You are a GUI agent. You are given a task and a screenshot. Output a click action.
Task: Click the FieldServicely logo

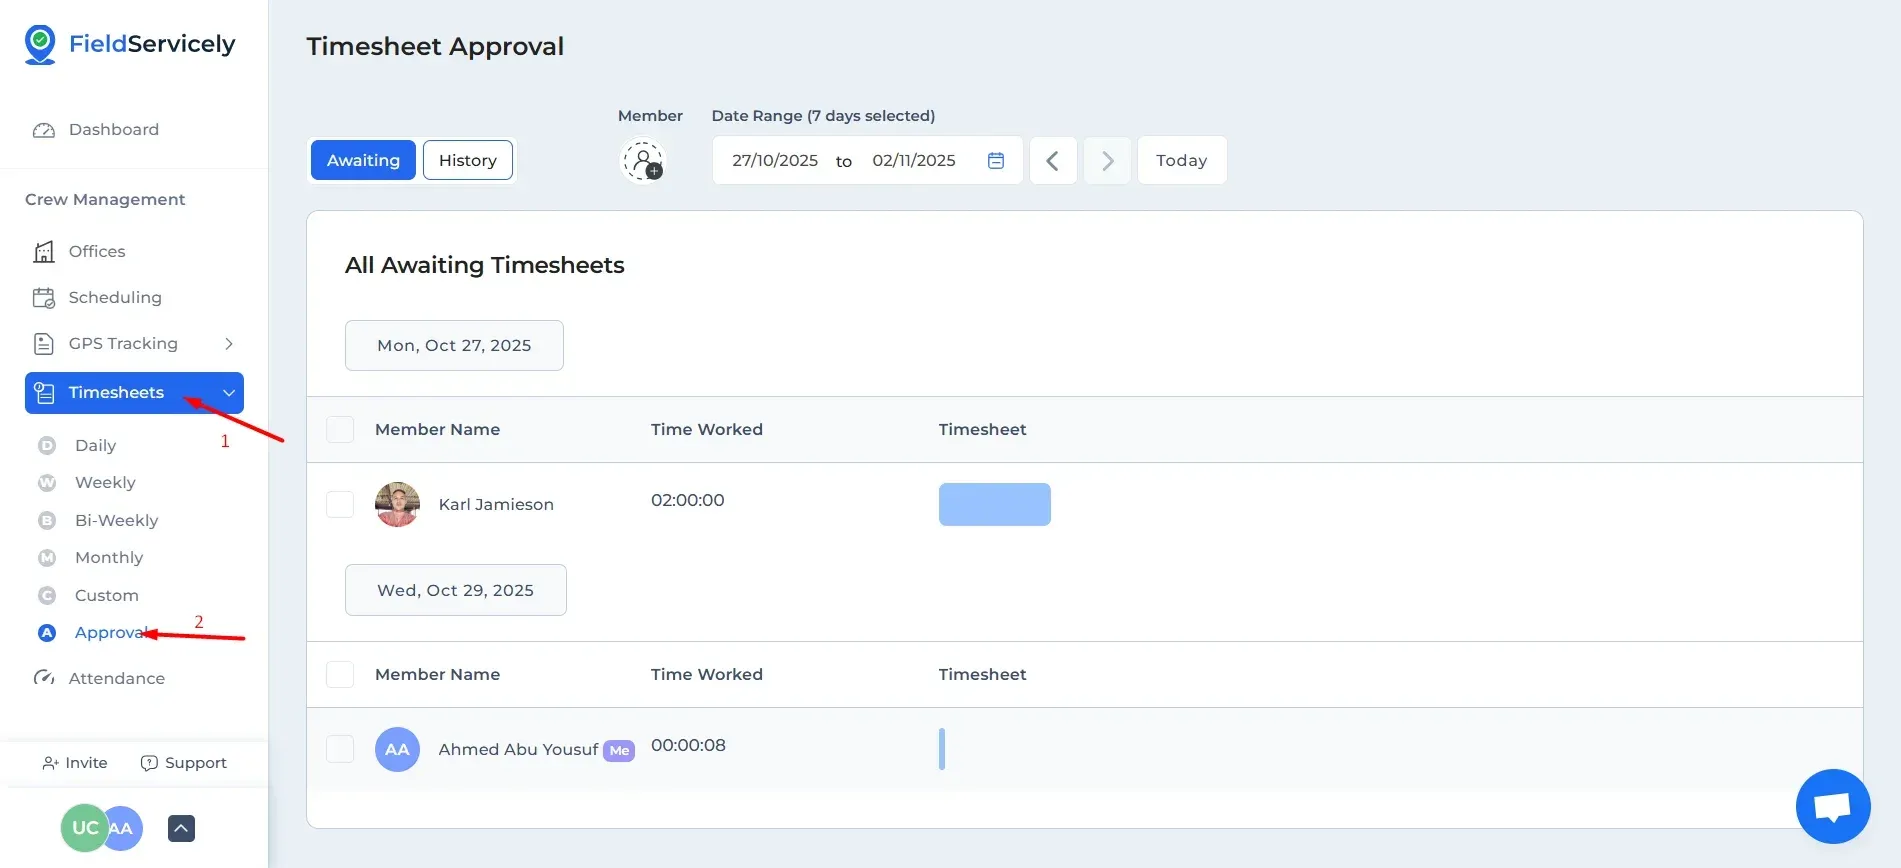130,44
